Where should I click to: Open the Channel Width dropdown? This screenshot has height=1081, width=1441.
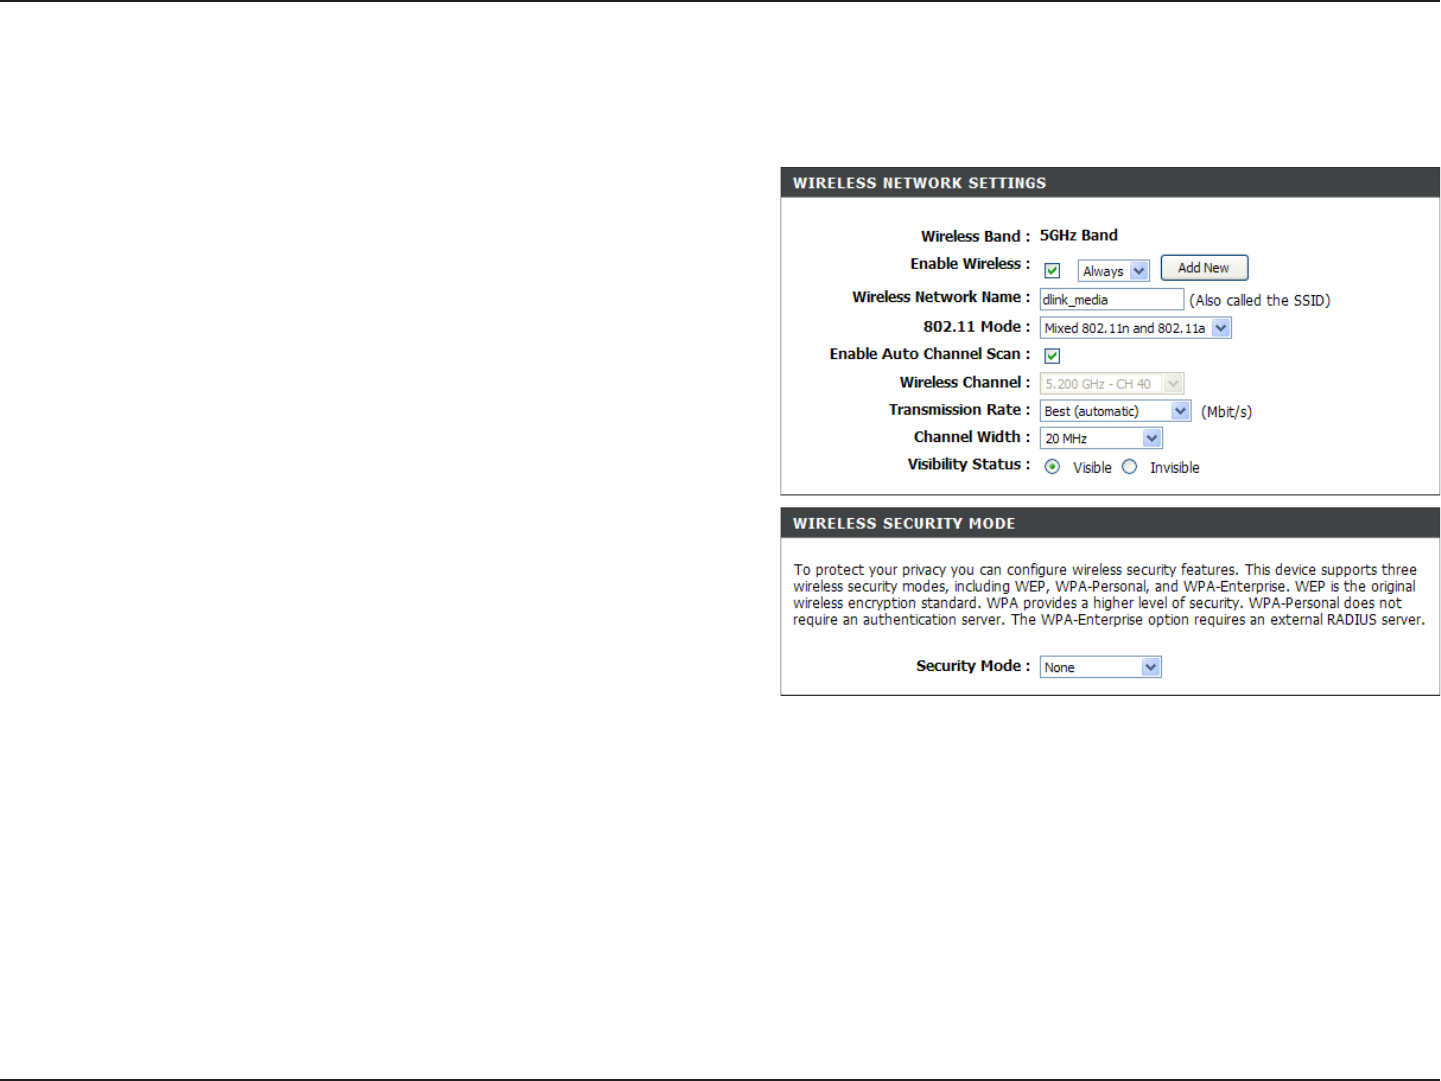point(1101,438)
